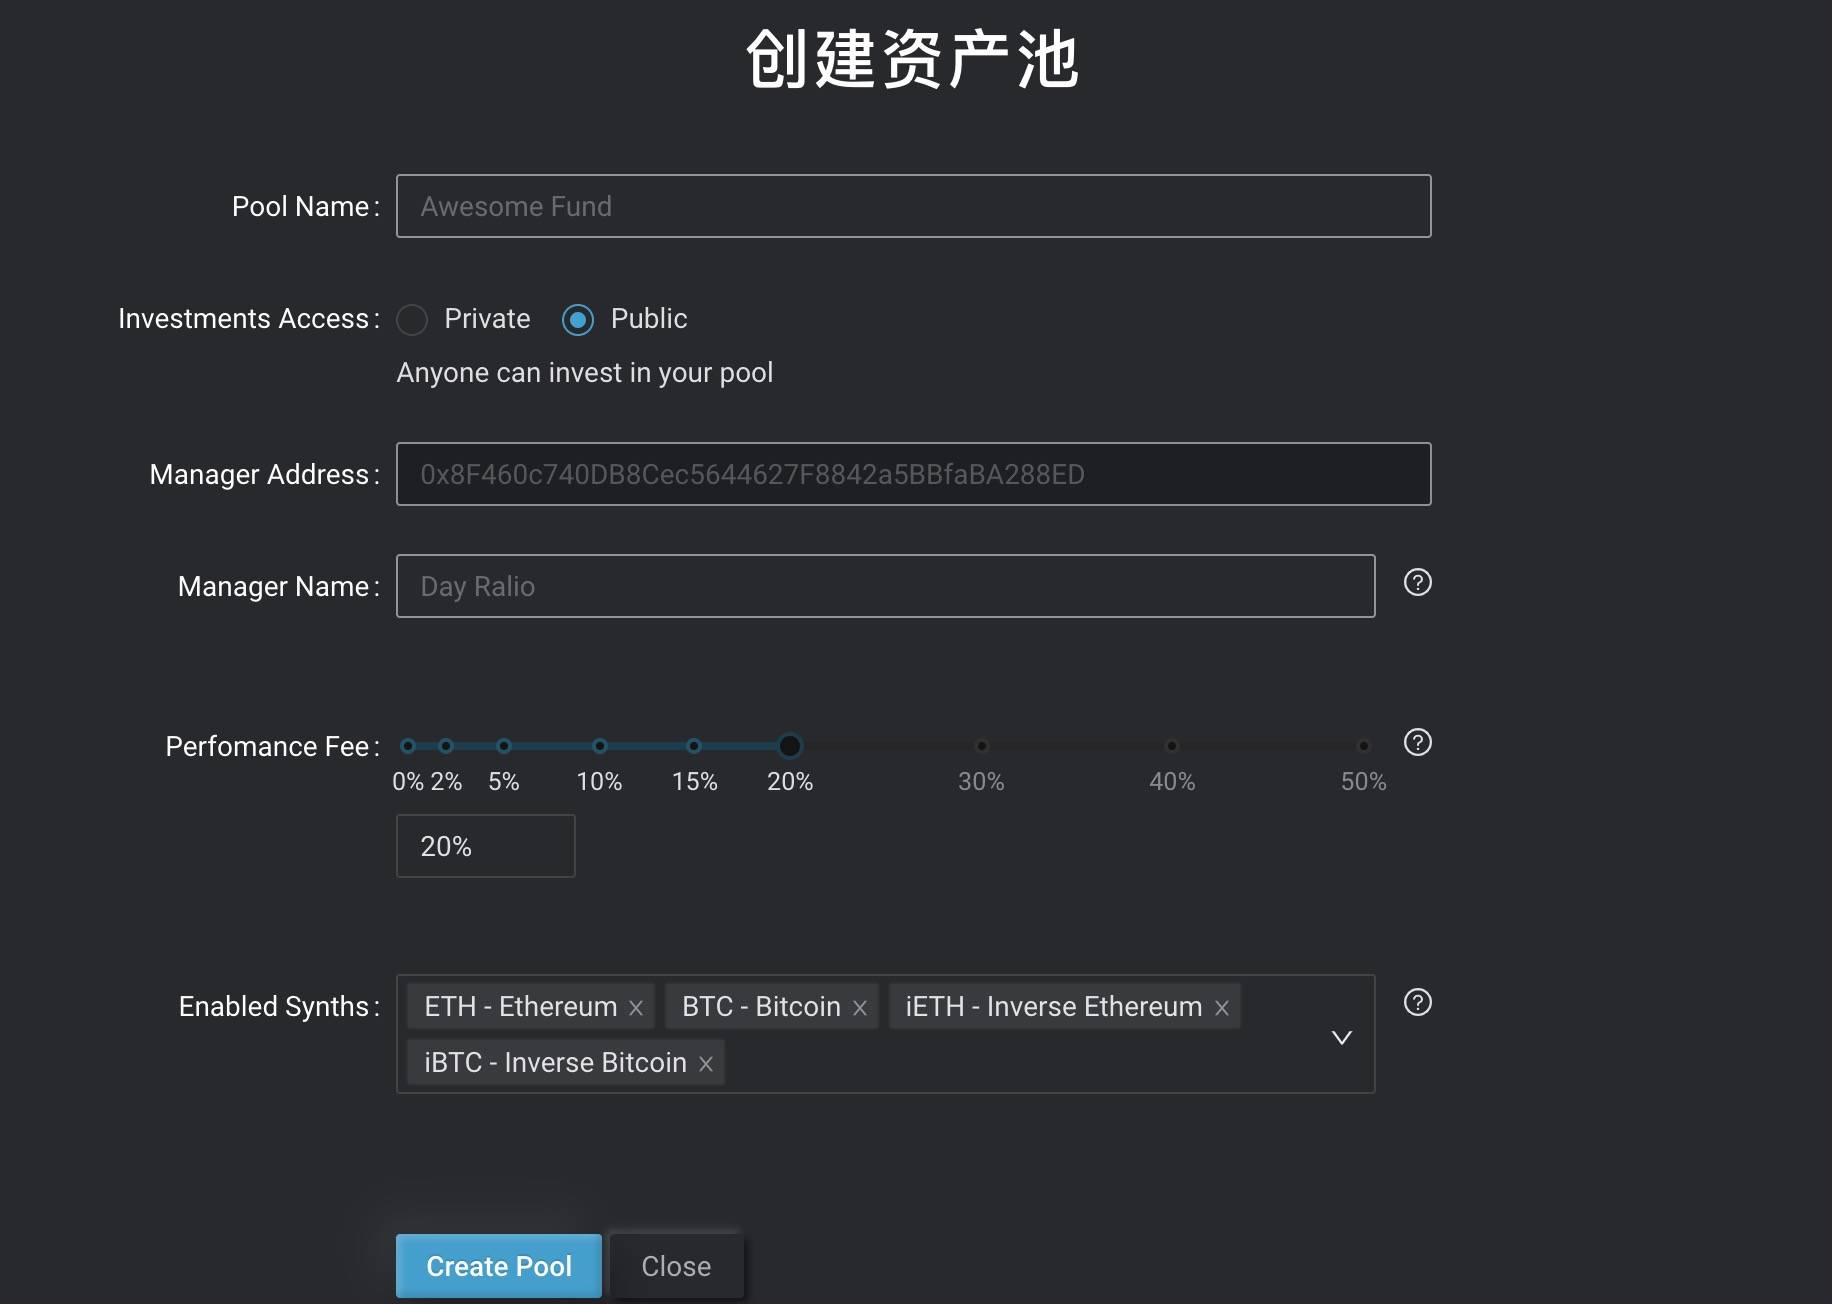The height and width of the screenshot is (1304, 1832).
Task: Expand the Enabled Synths dropdown arrow
Action: tap(1342, 1037)
